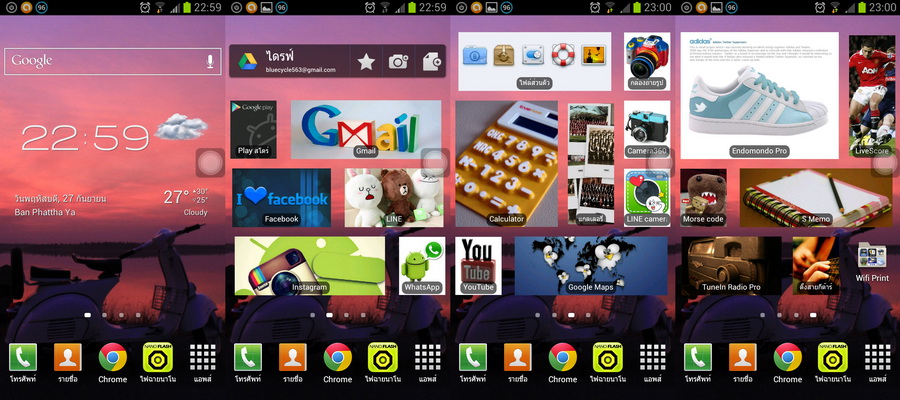
Task: Tap the bluecycle563@gmail.com account text
Action: (x=301, y=69)
